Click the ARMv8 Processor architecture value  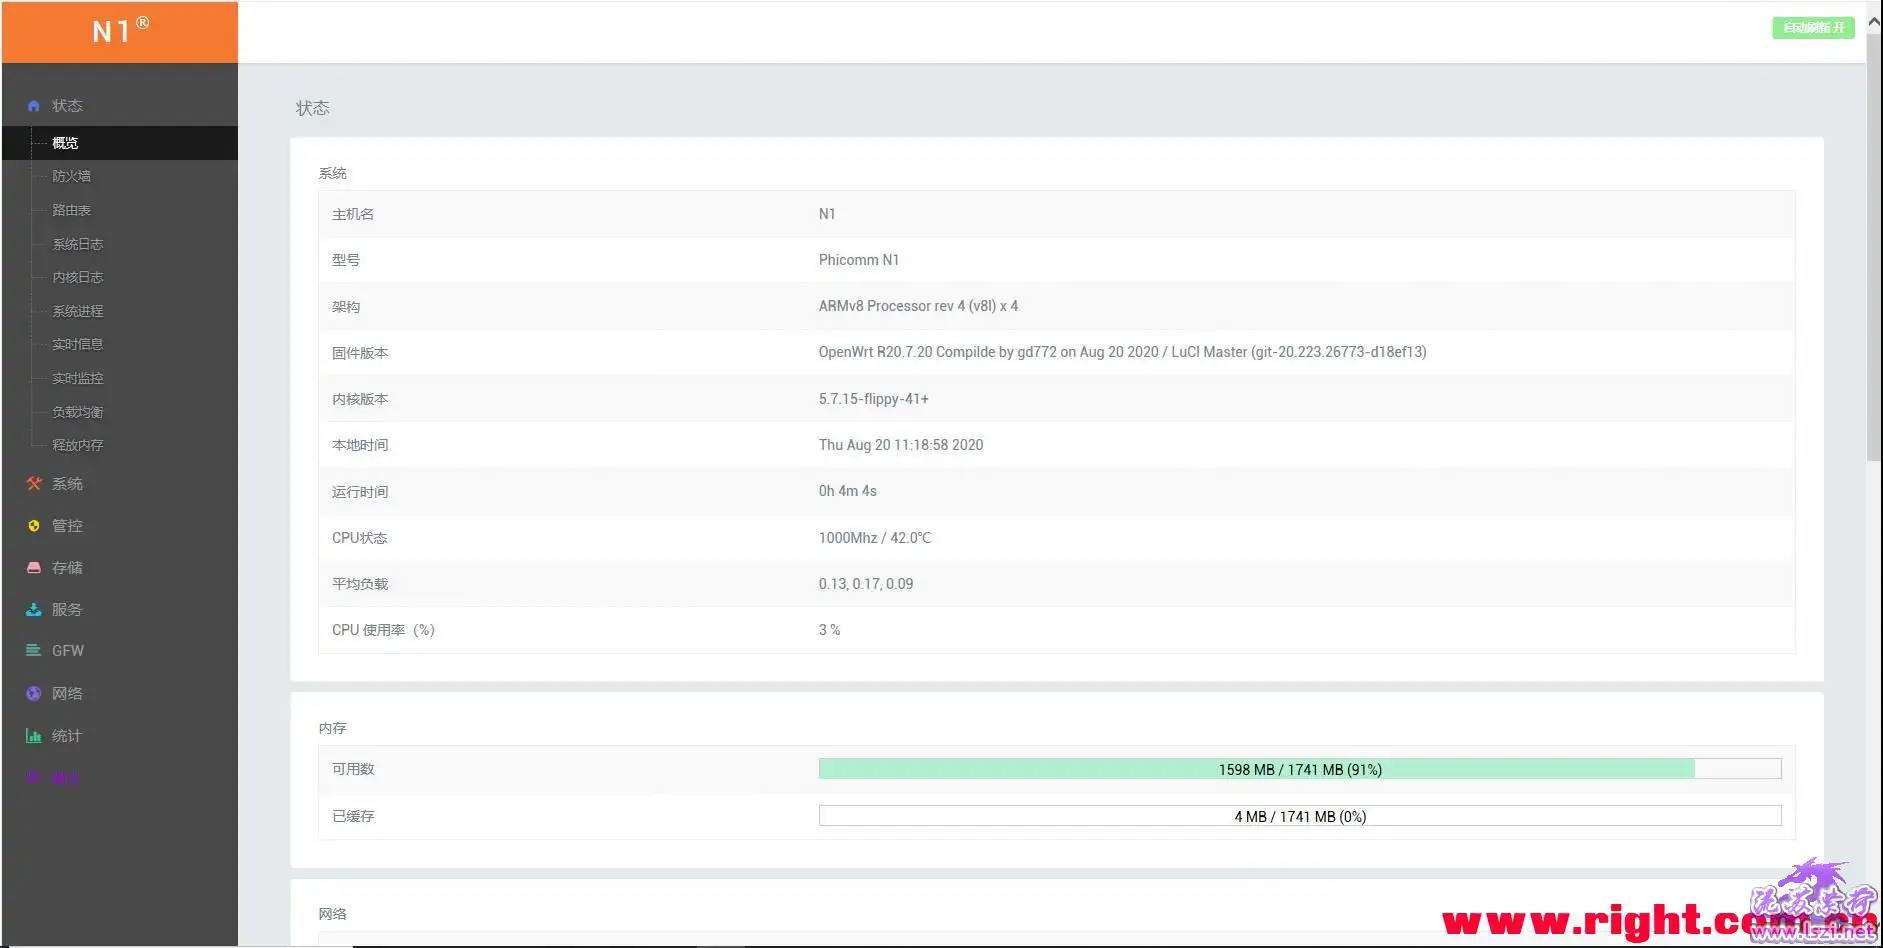pyautogui.click(x=918, y=306)
